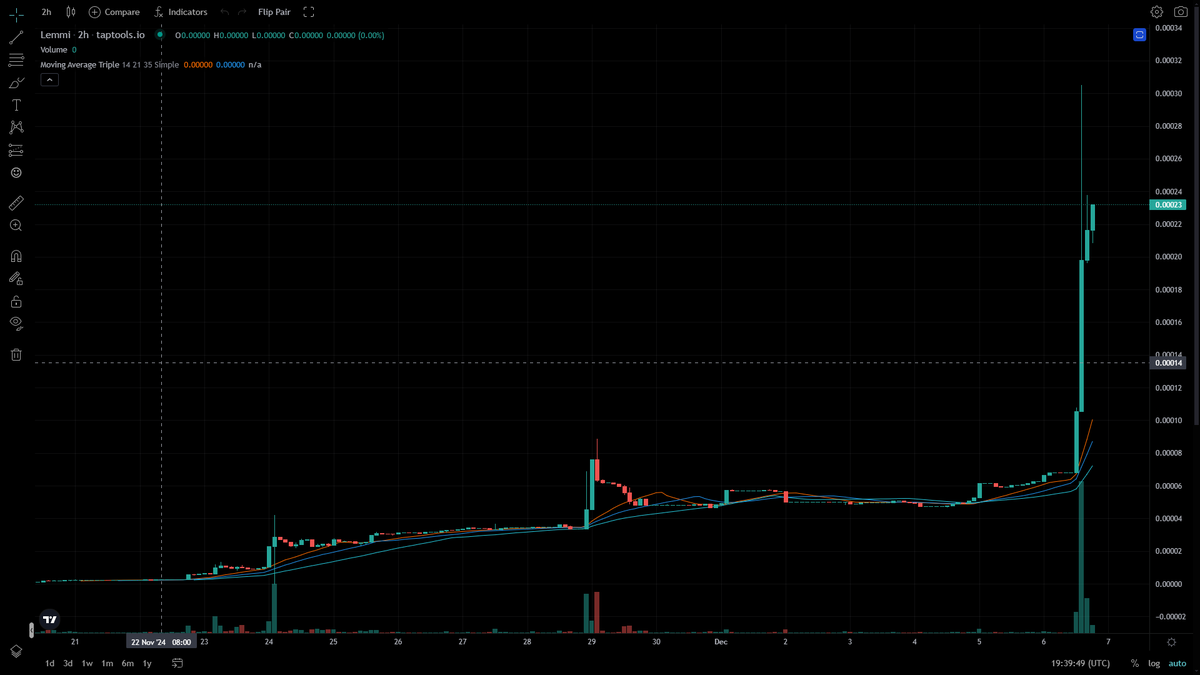
Task: Click the redo arrow
Action: tap(242, 12)
